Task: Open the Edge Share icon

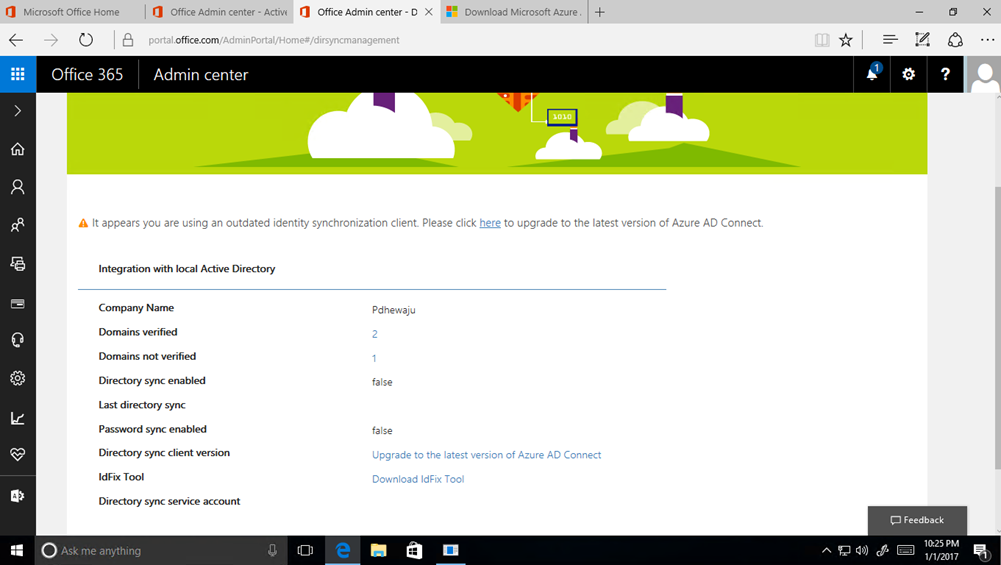Action: coord(955,40)
